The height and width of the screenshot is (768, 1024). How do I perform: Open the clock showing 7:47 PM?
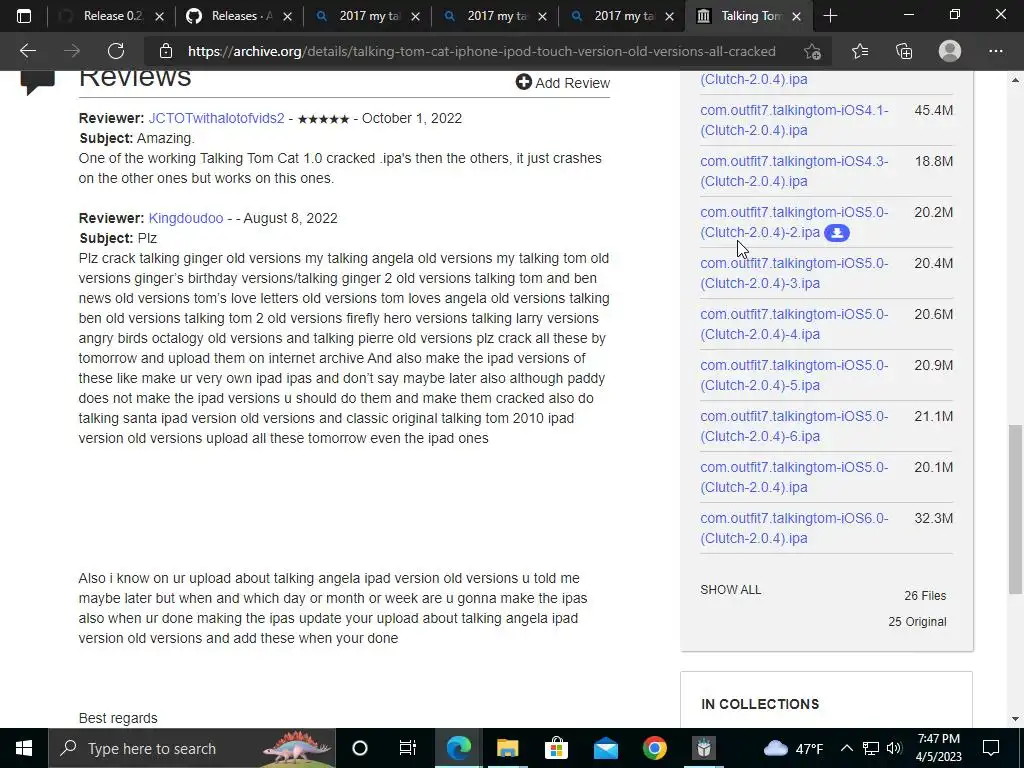pyautogui.click(x=938, y=748)
